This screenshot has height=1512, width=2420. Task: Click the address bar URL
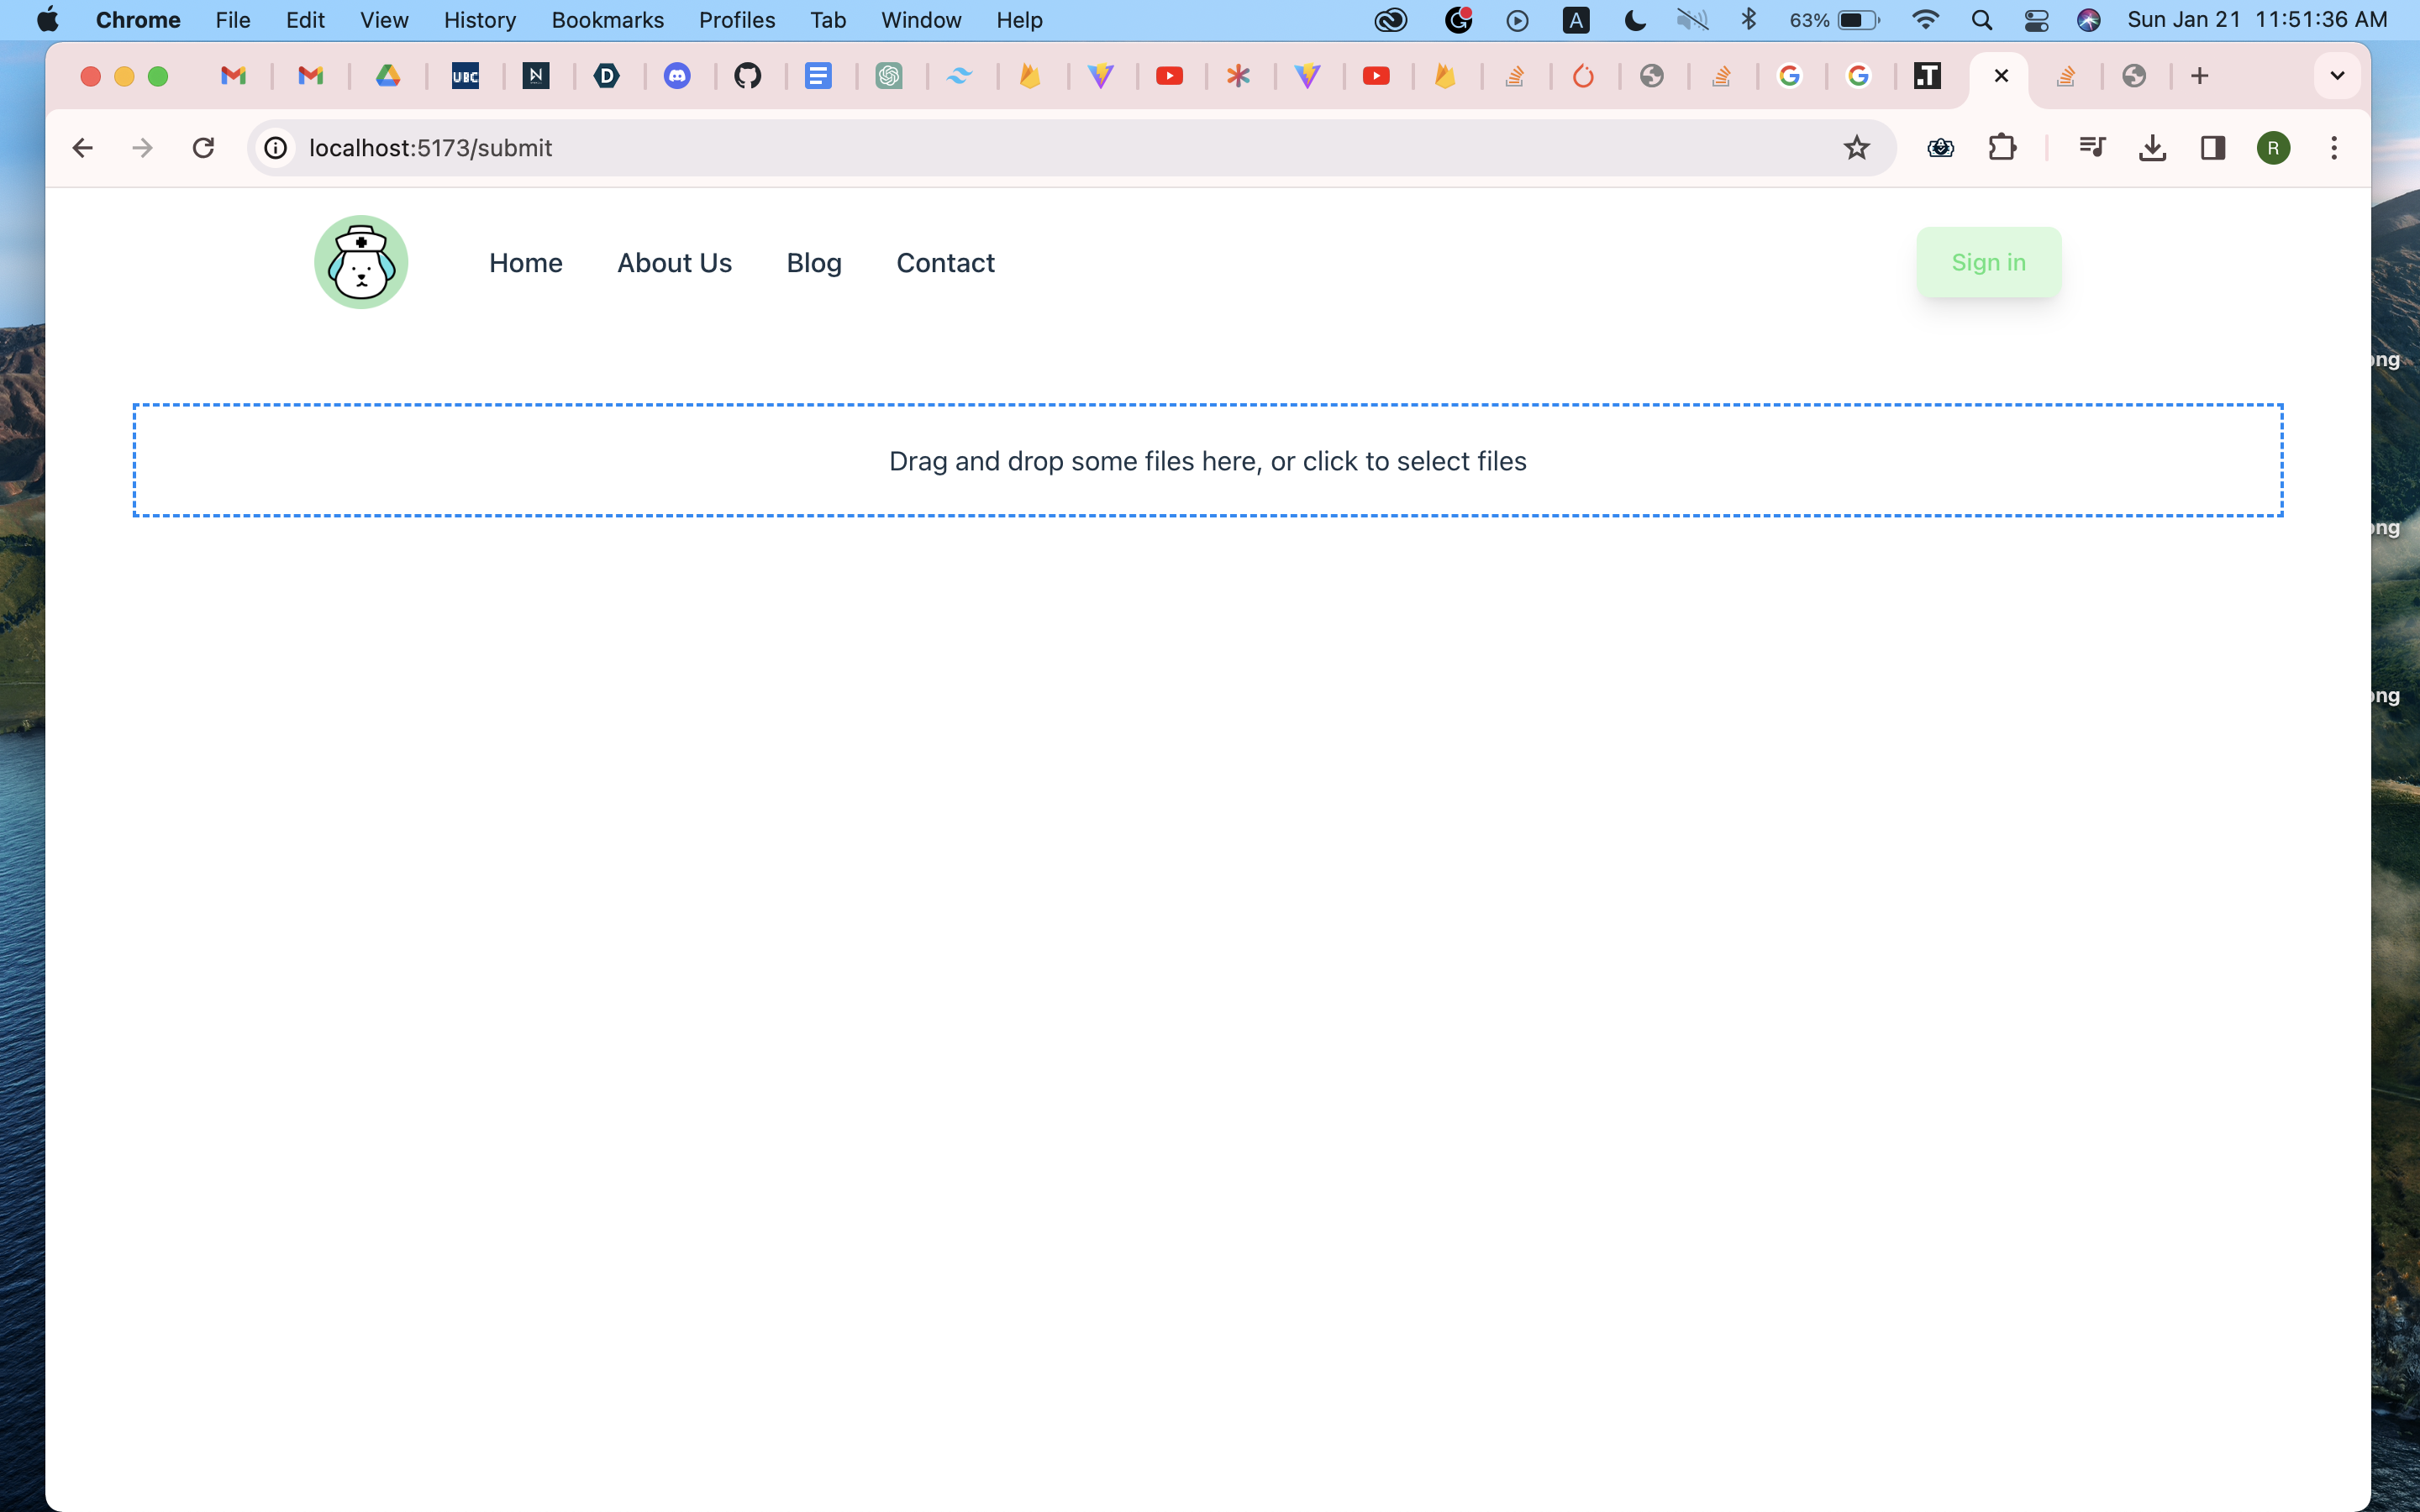coord(430,148)
